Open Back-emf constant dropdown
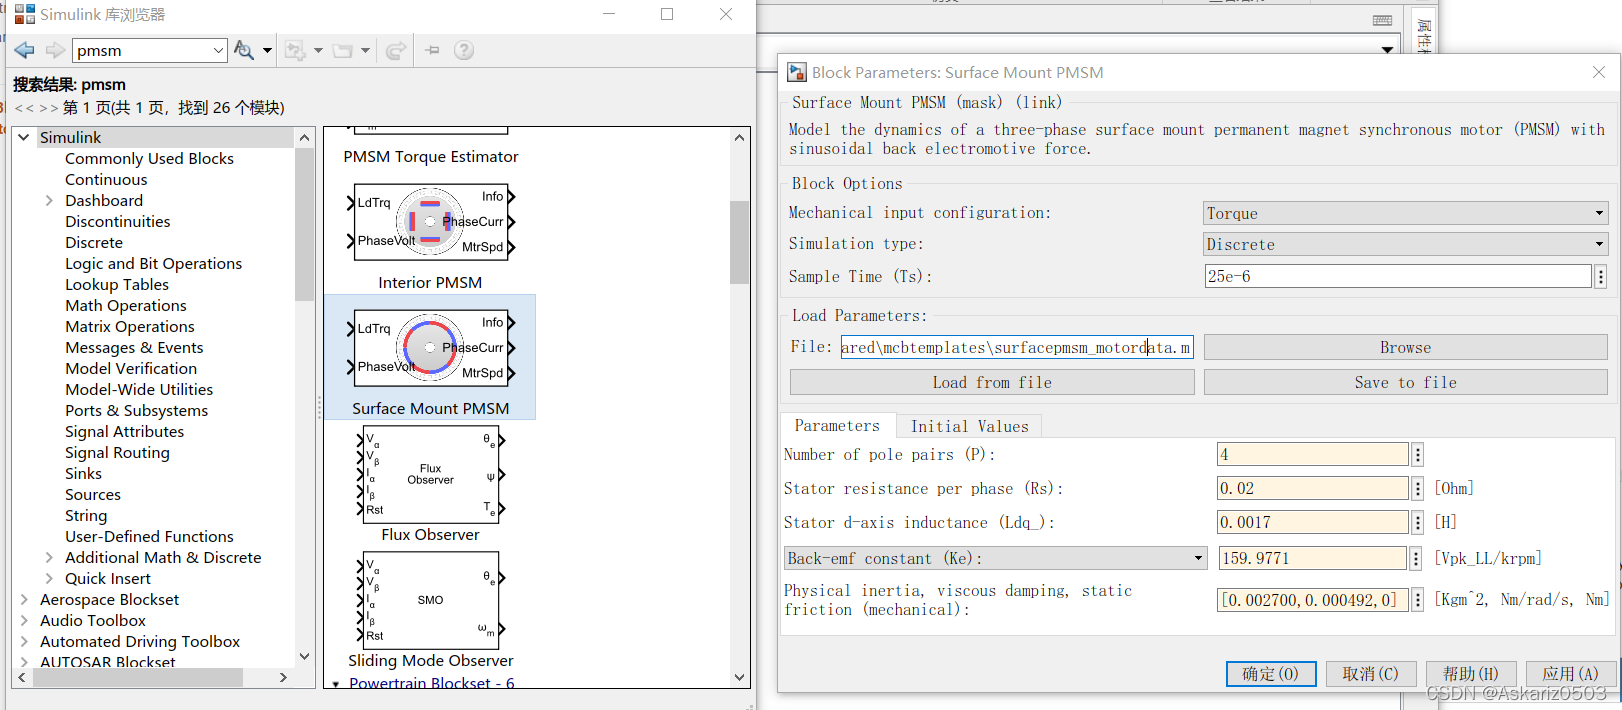 coord(996,558)
